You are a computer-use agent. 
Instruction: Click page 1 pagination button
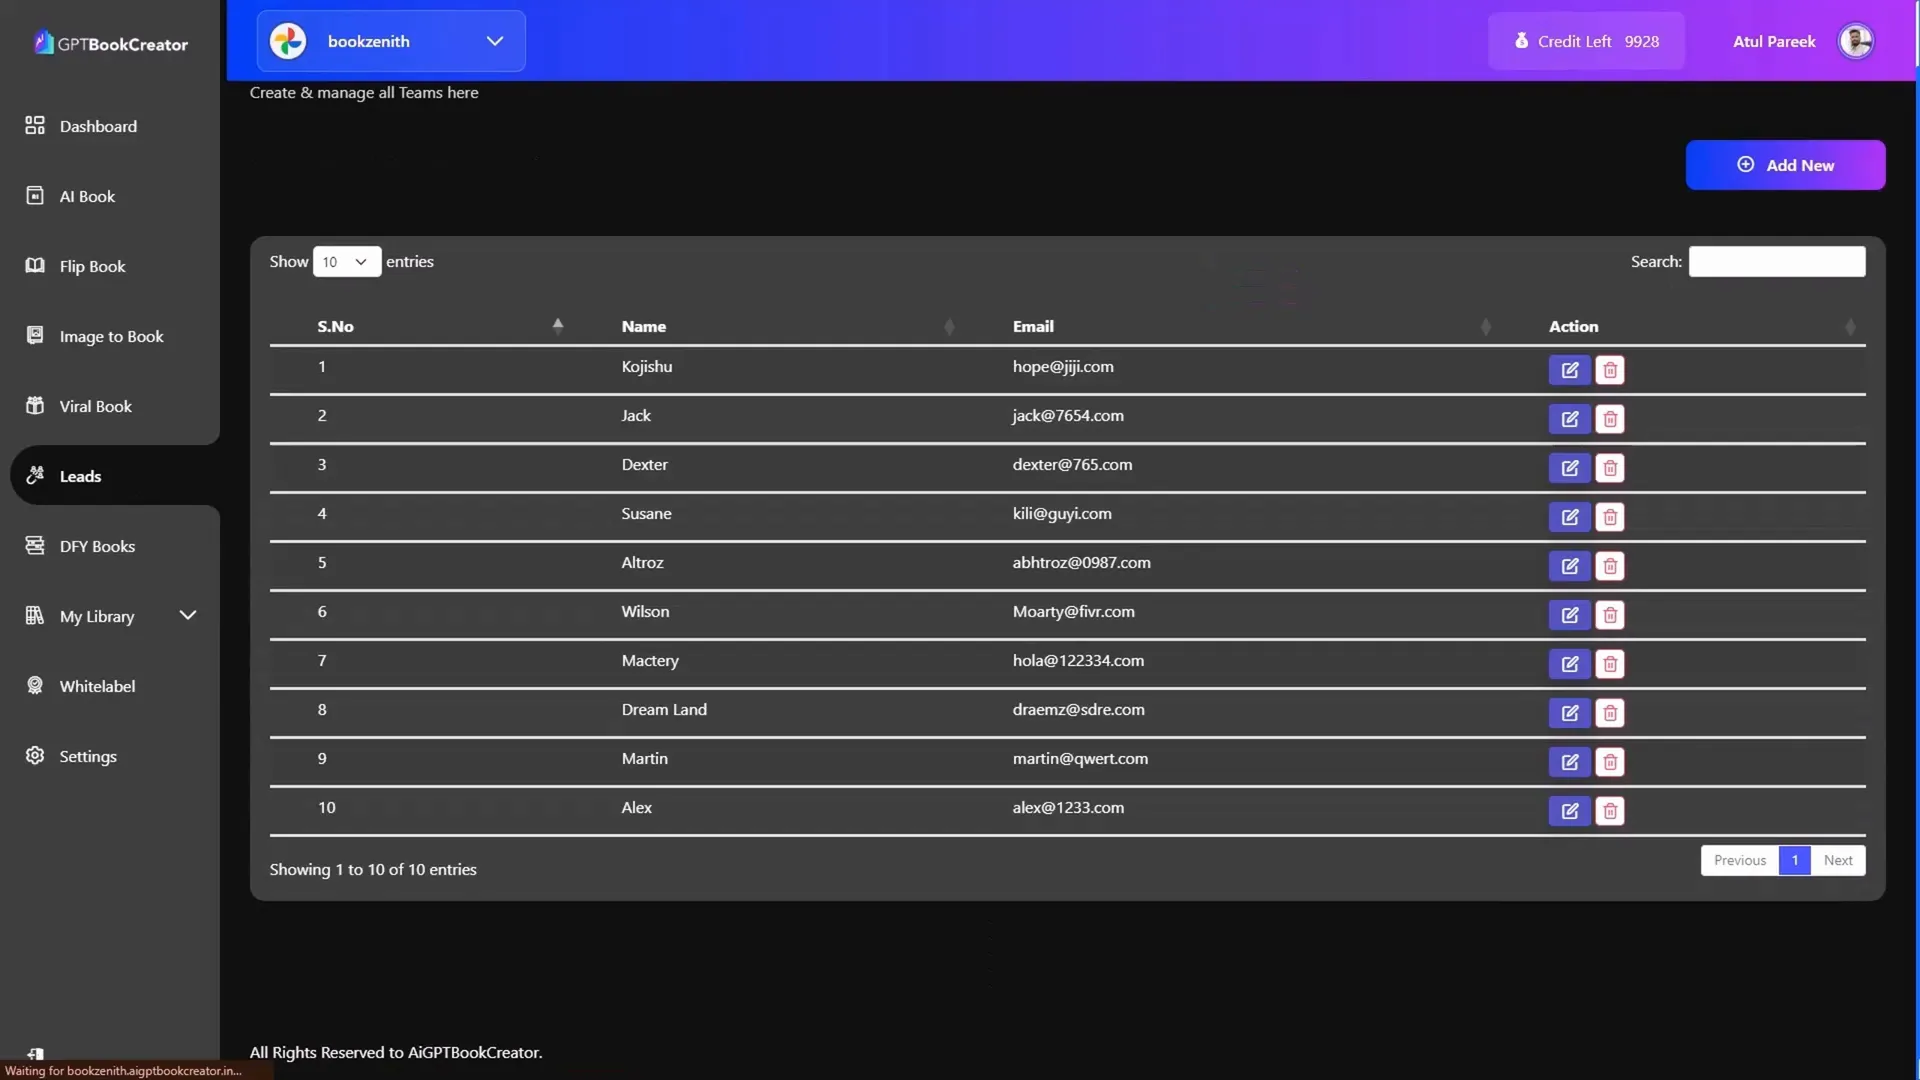click(1795, 861)
